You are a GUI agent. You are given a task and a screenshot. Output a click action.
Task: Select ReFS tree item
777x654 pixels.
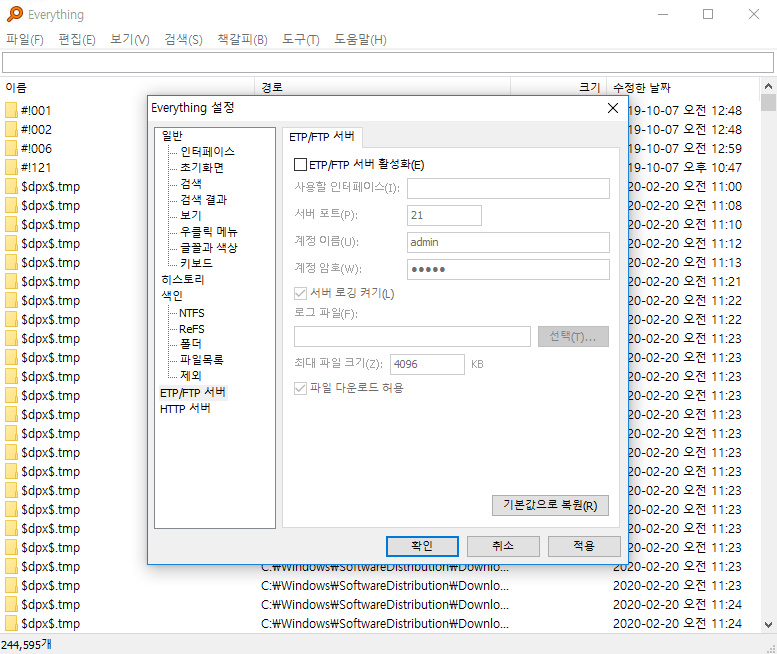[x=192, y=329]
